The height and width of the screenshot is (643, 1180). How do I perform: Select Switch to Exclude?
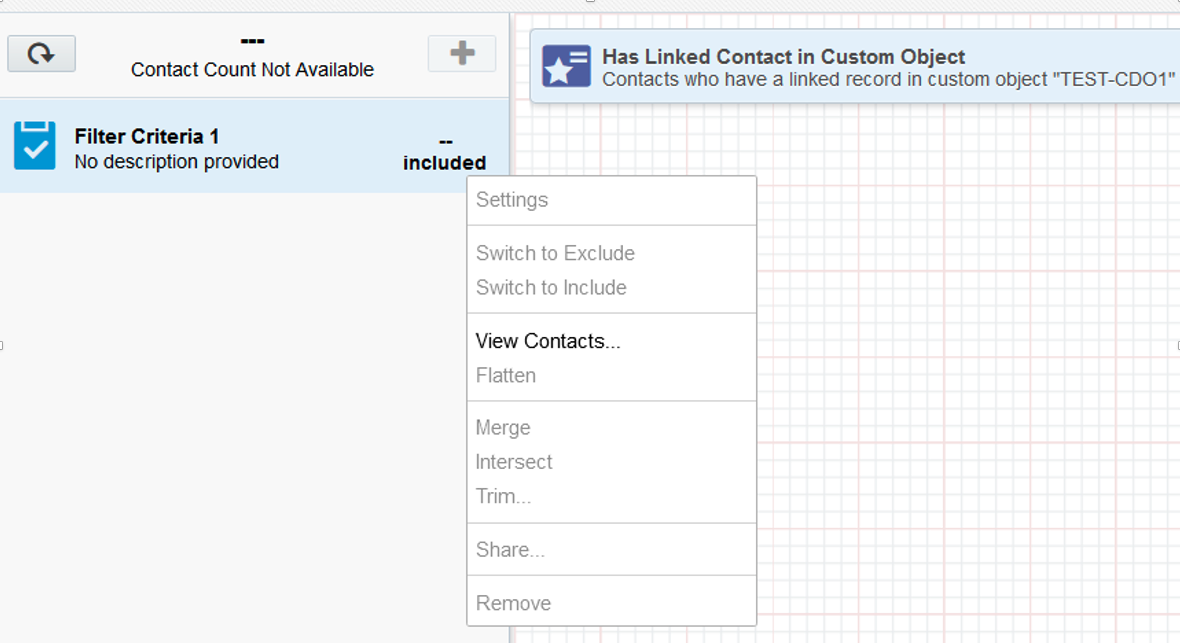pos(555,253)
